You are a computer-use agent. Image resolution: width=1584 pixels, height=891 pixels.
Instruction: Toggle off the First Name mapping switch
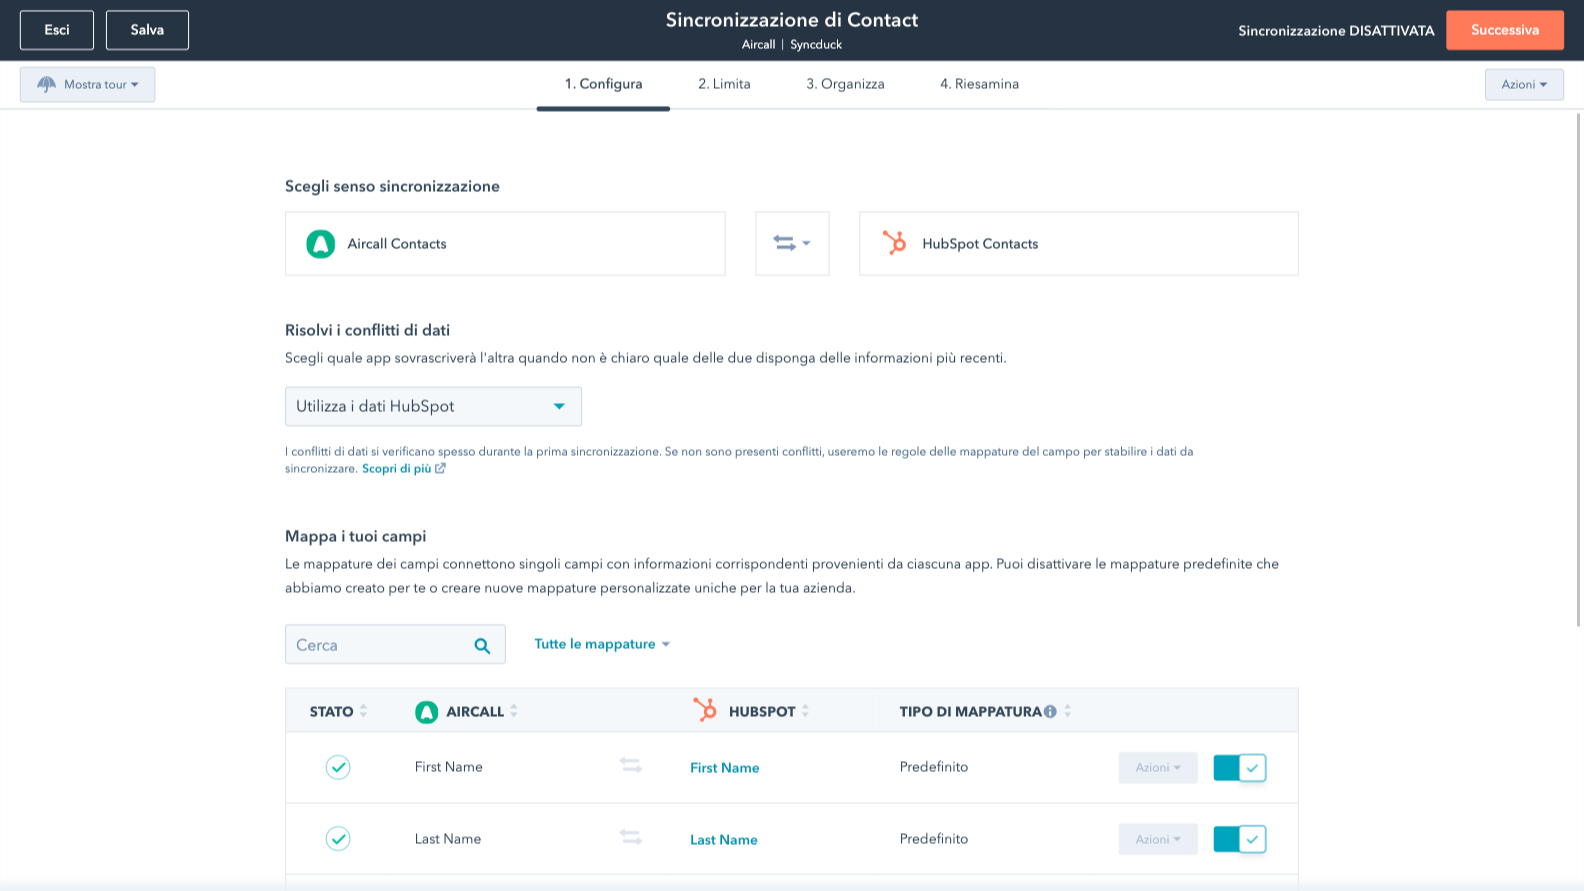(1239, 768)
